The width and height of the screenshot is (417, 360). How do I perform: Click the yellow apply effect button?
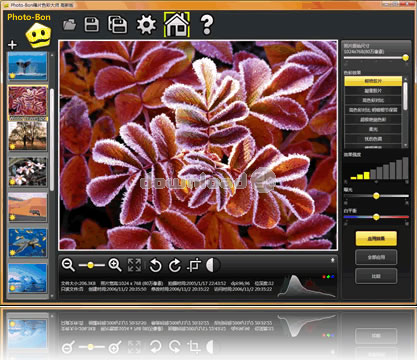tap(376, 239)
